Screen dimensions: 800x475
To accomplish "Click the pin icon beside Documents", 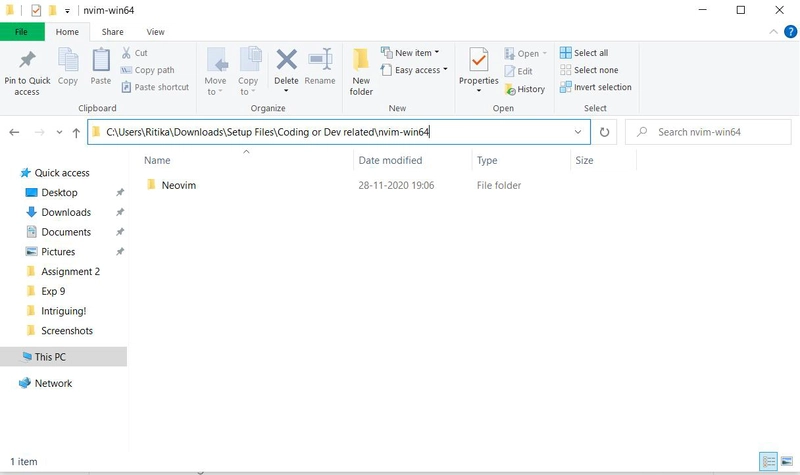I will pyautogui.click(x=119, y=232).
